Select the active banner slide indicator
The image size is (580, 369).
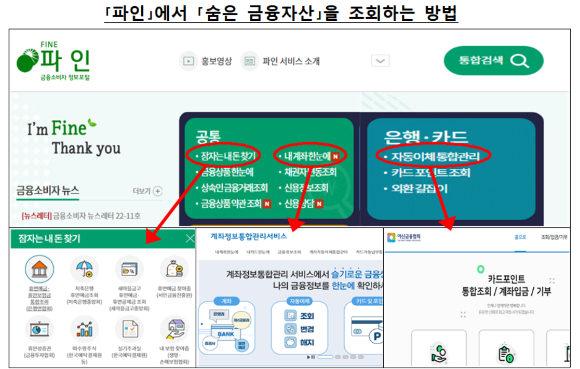pos(325,357)
